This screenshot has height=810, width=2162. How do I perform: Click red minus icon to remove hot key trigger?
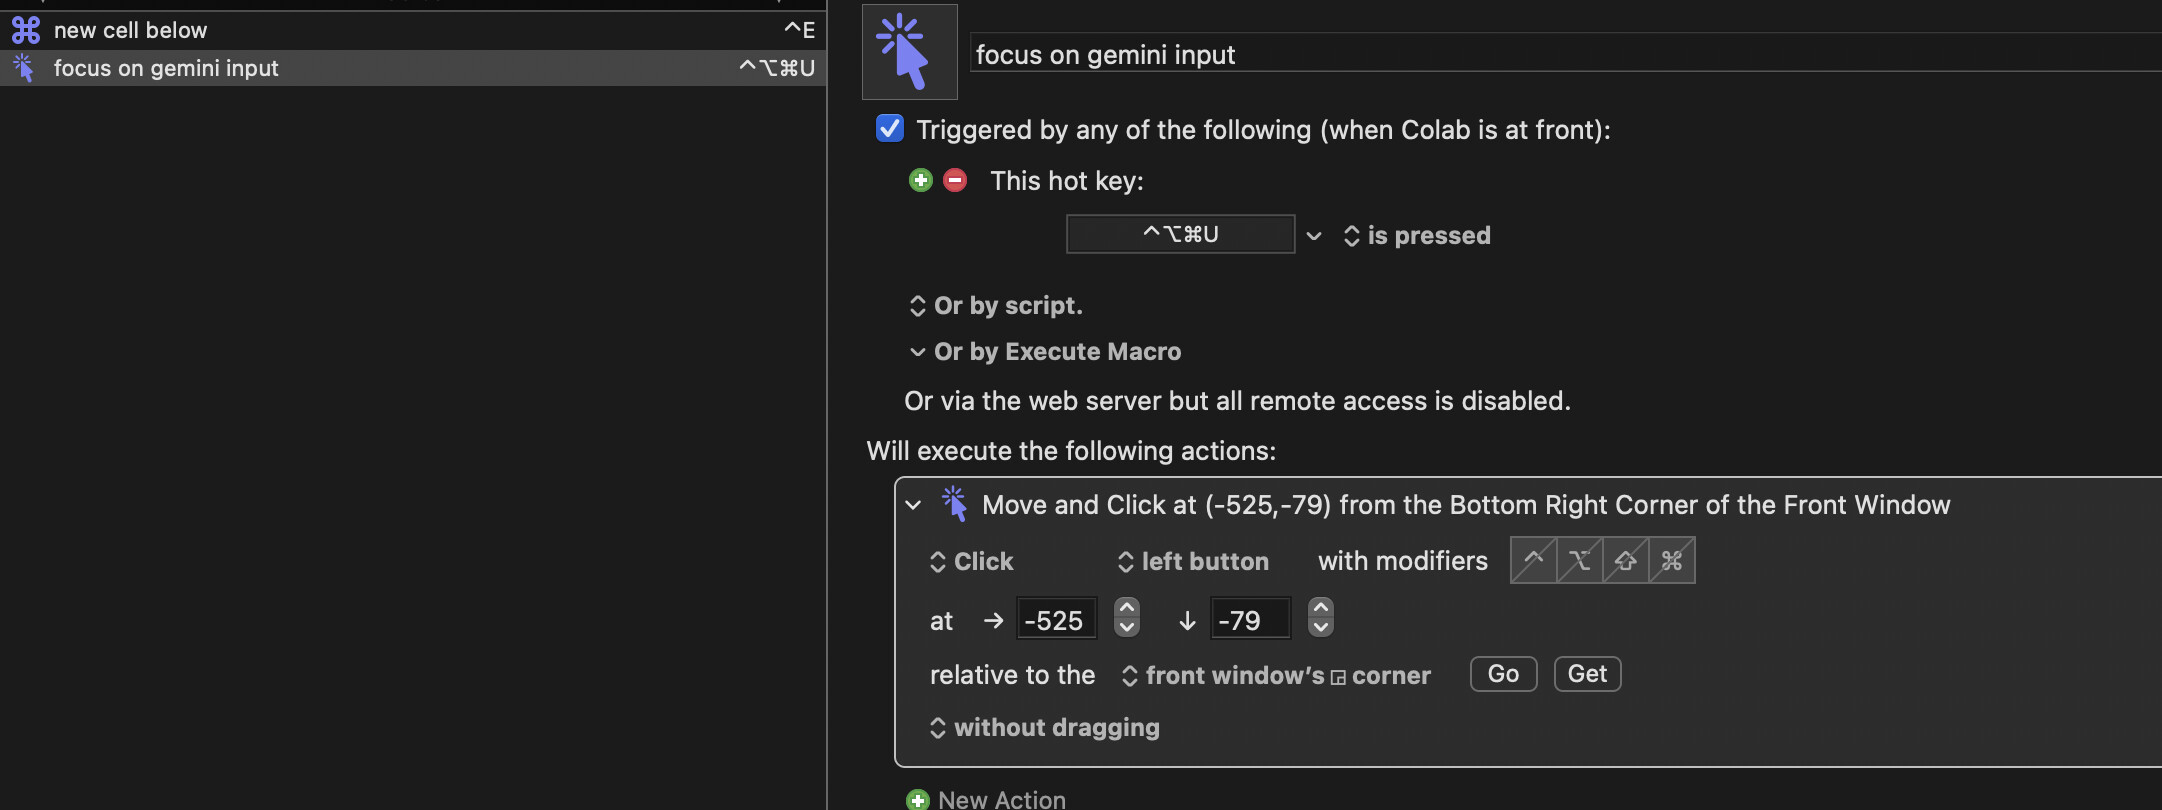955,180
